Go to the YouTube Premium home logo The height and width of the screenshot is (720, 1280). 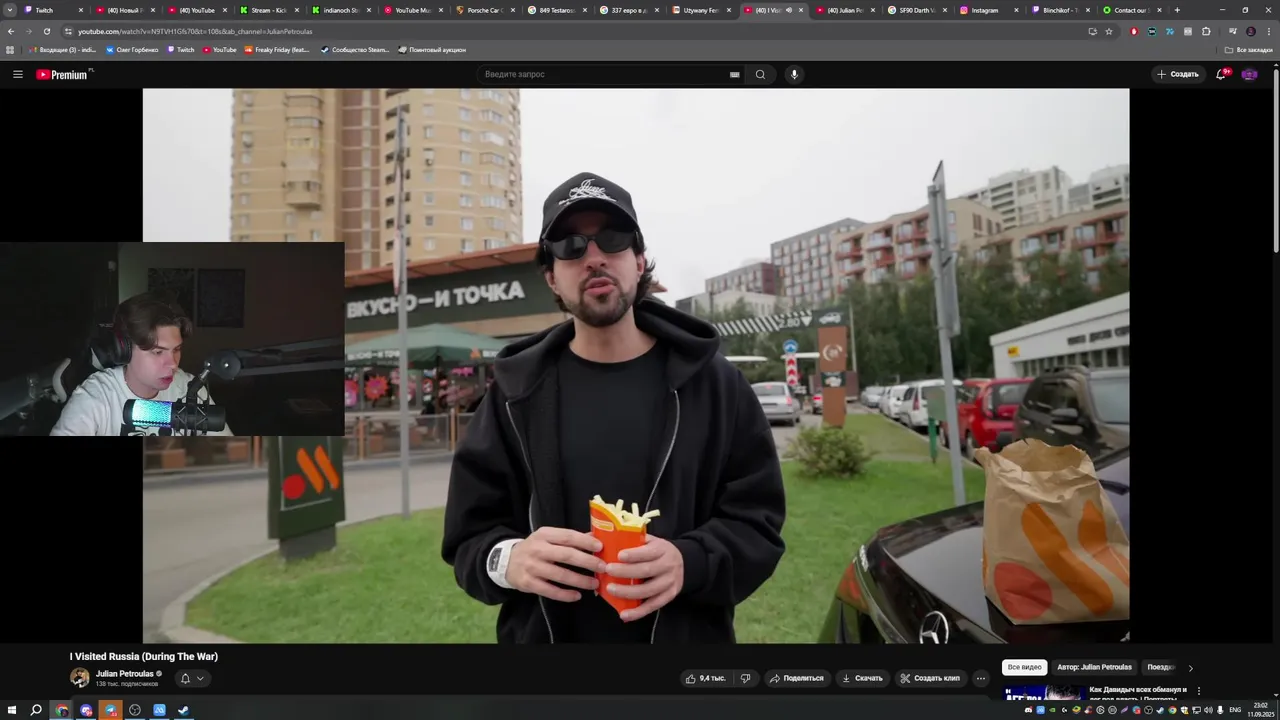[64, 74]
